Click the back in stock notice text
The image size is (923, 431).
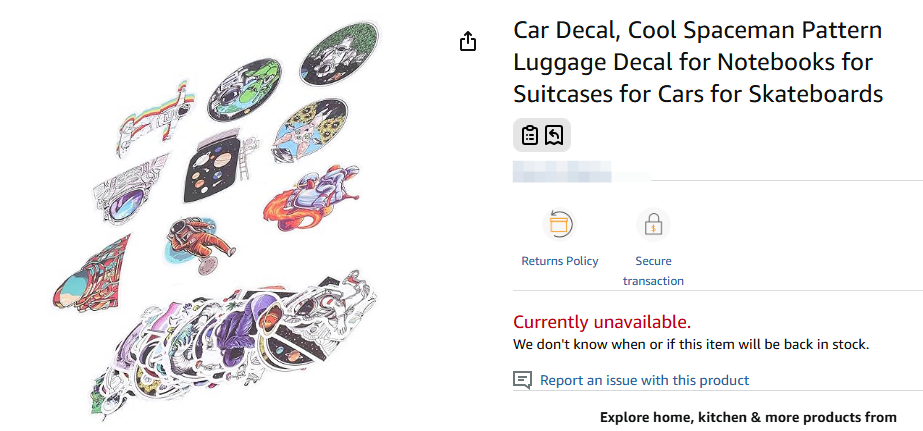click(691, 344)
